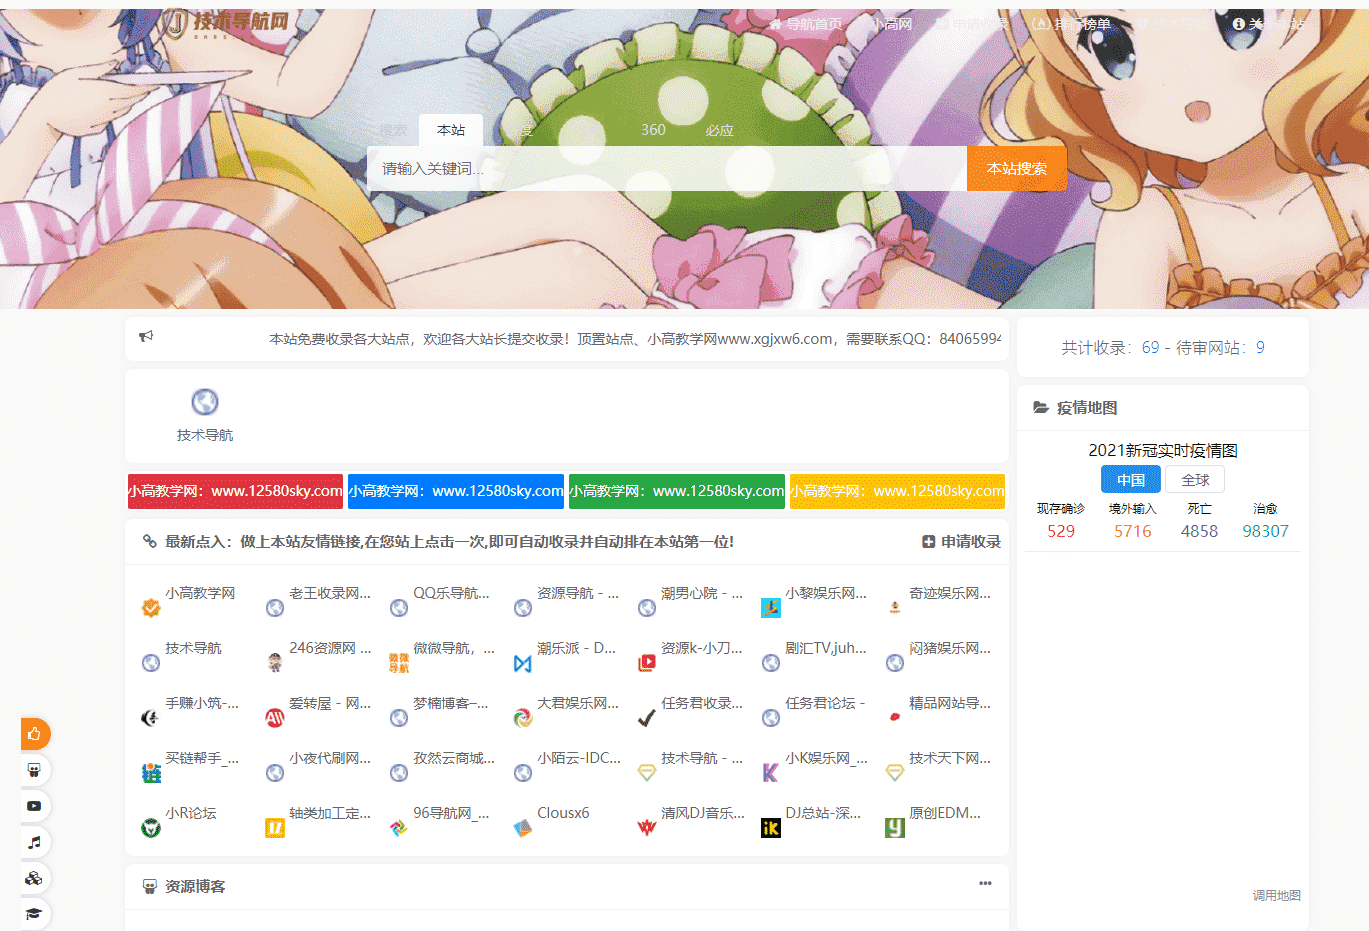Click the 资源k-小刀 red favicon
This screenshot has width=1369, height=931.
tap(647, 662)
